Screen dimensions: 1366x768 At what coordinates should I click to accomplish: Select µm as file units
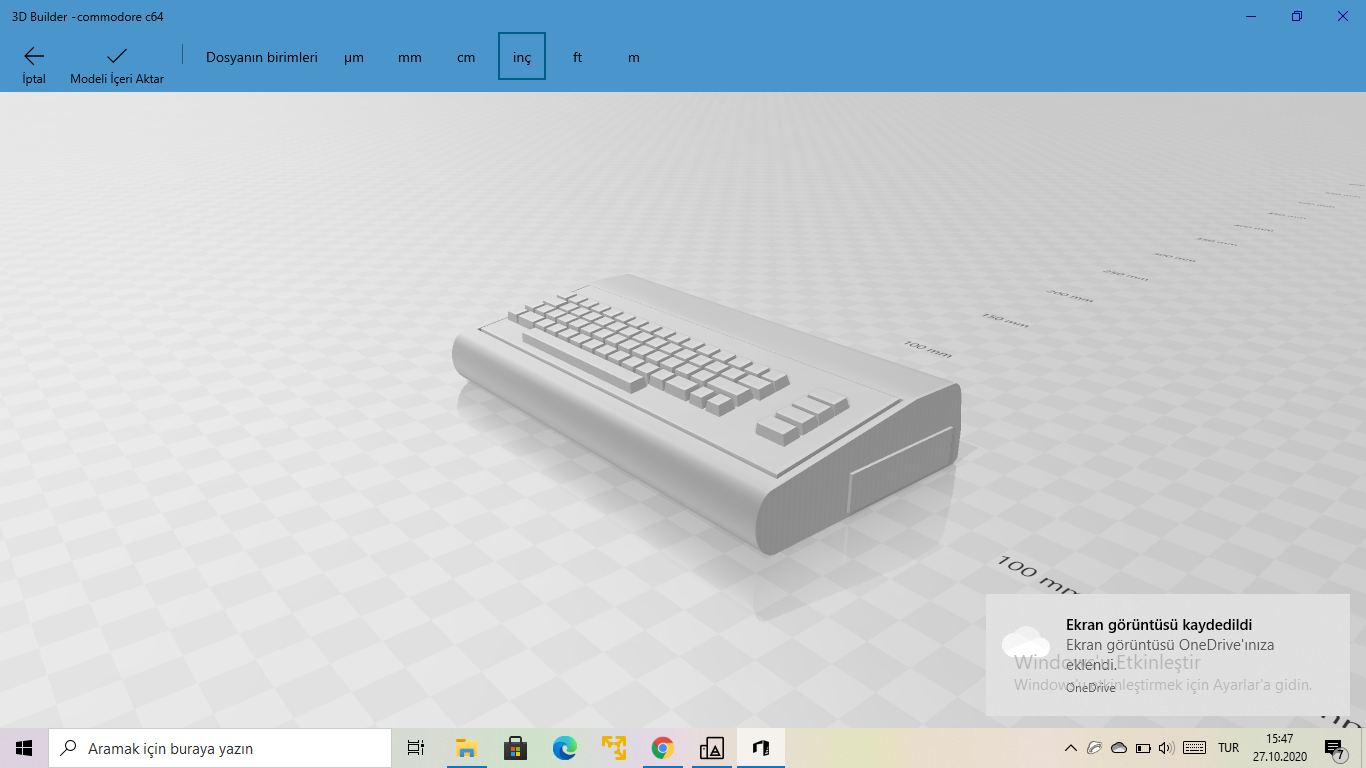pos(354,57)
